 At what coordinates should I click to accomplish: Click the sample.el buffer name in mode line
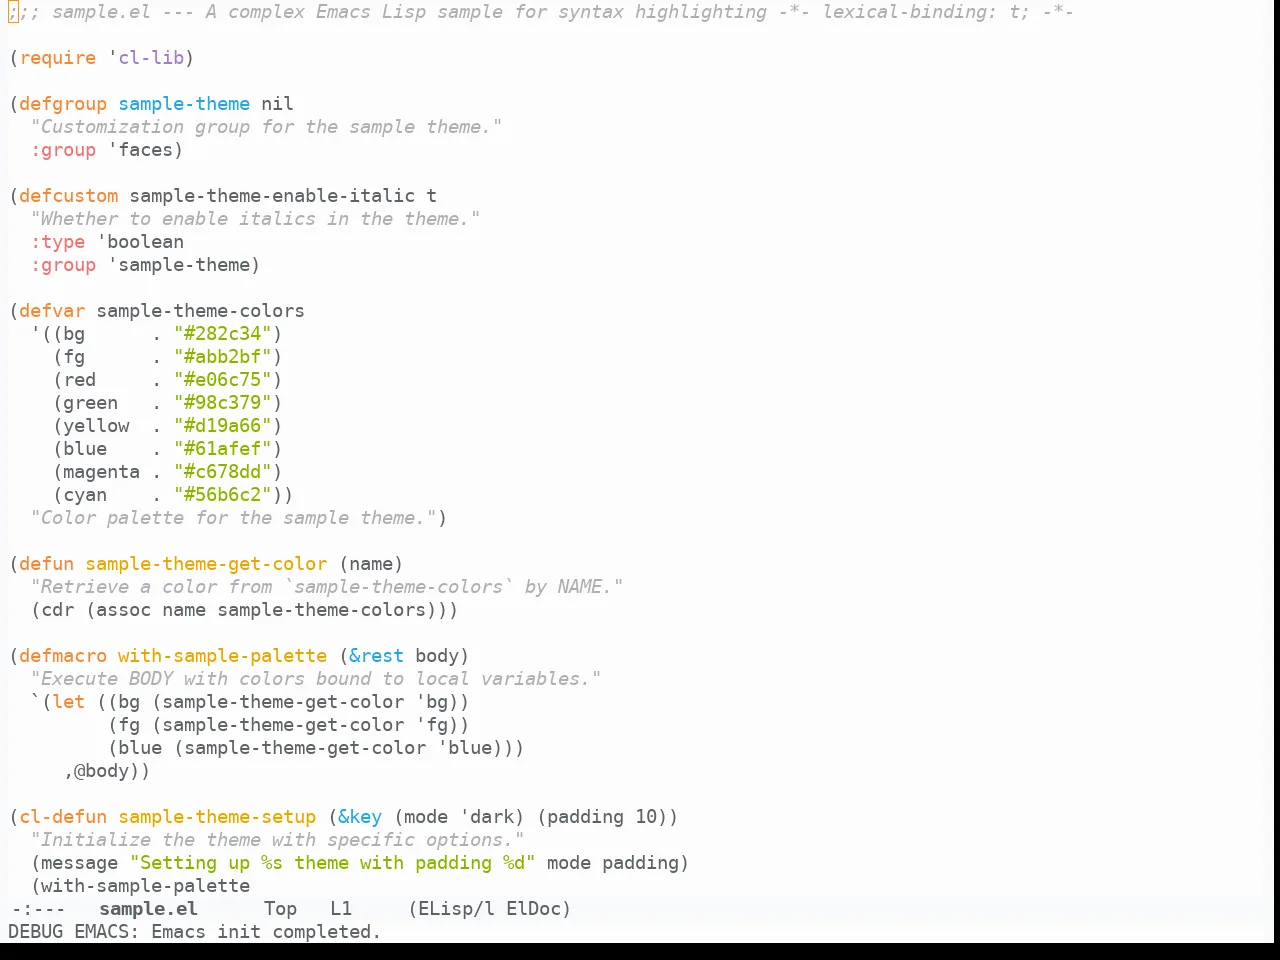[x=148, y=909]
